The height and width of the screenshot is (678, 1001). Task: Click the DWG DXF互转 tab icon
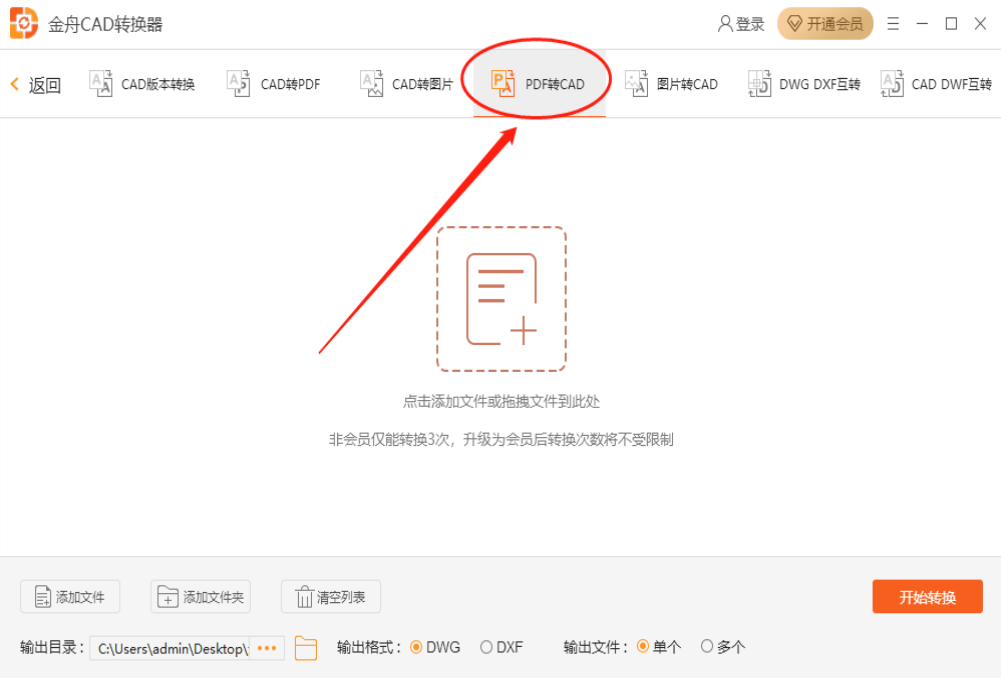pos(759,84)
